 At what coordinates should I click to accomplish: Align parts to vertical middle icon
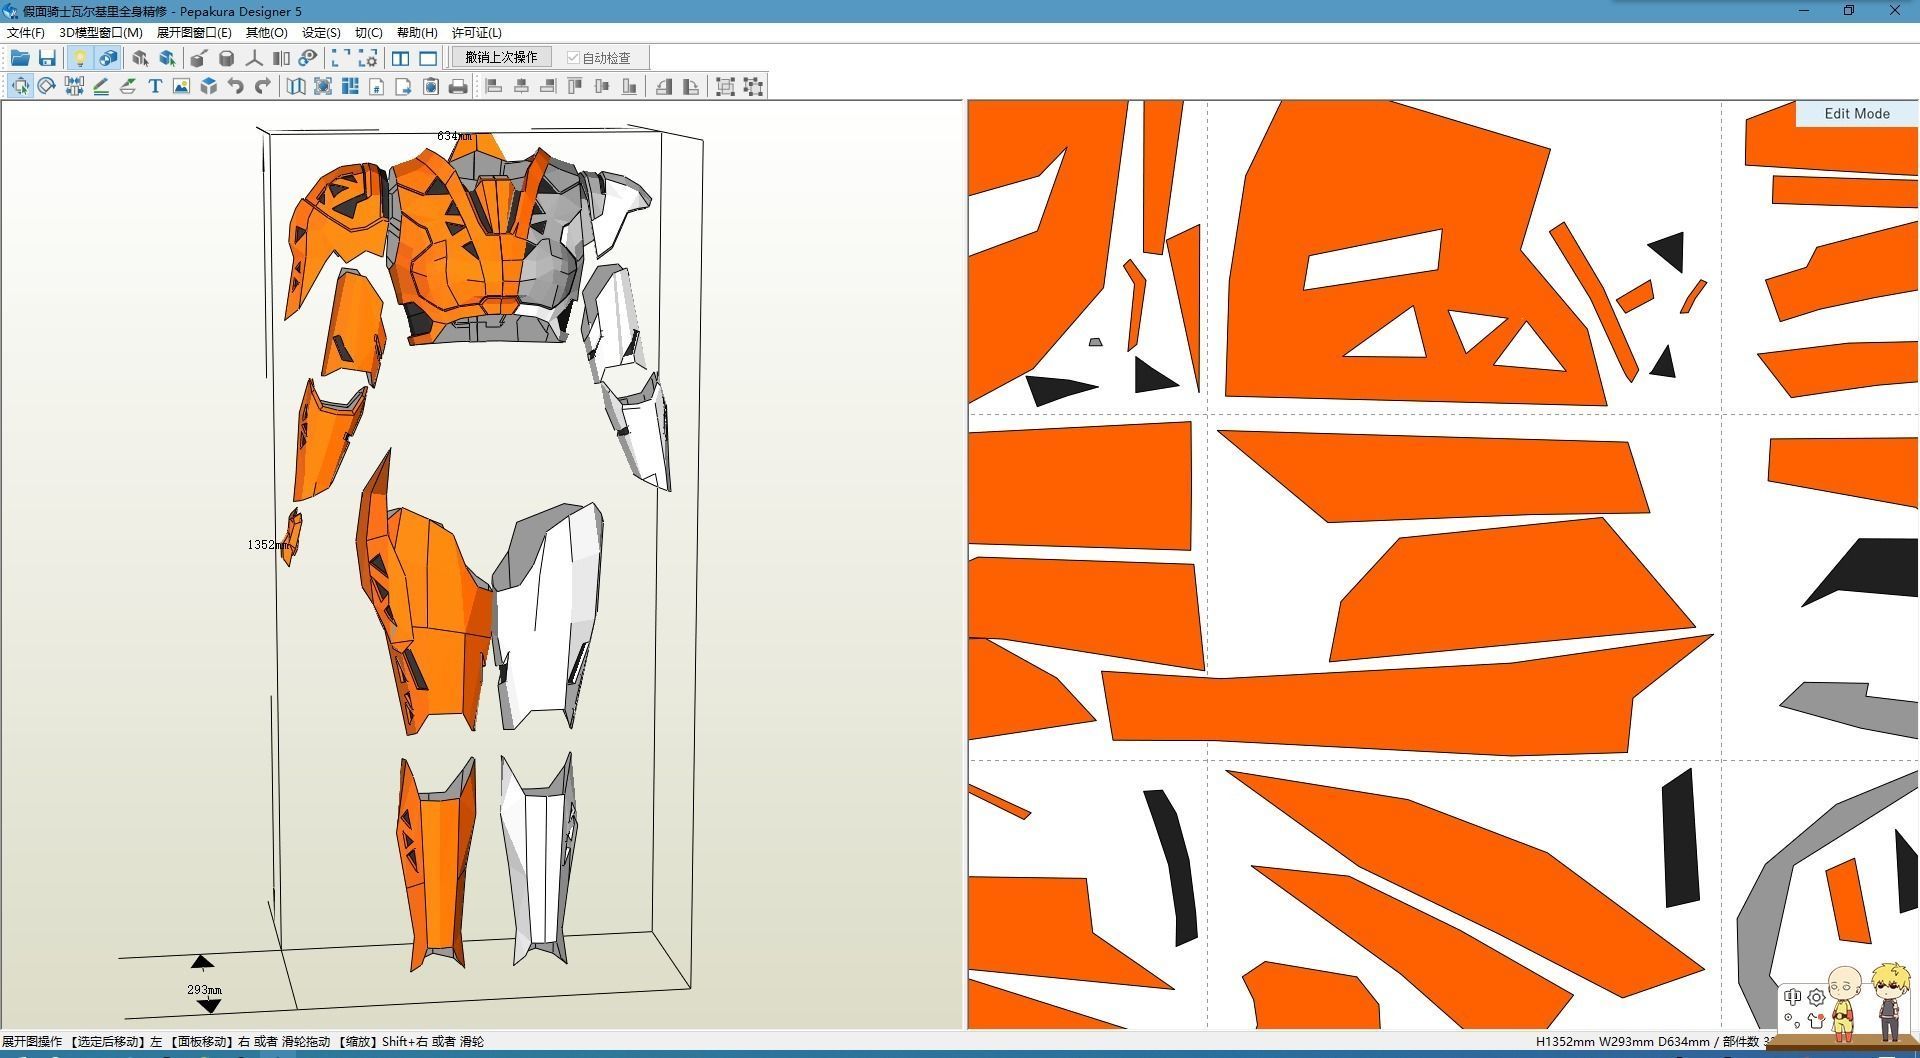coord(602,86)
